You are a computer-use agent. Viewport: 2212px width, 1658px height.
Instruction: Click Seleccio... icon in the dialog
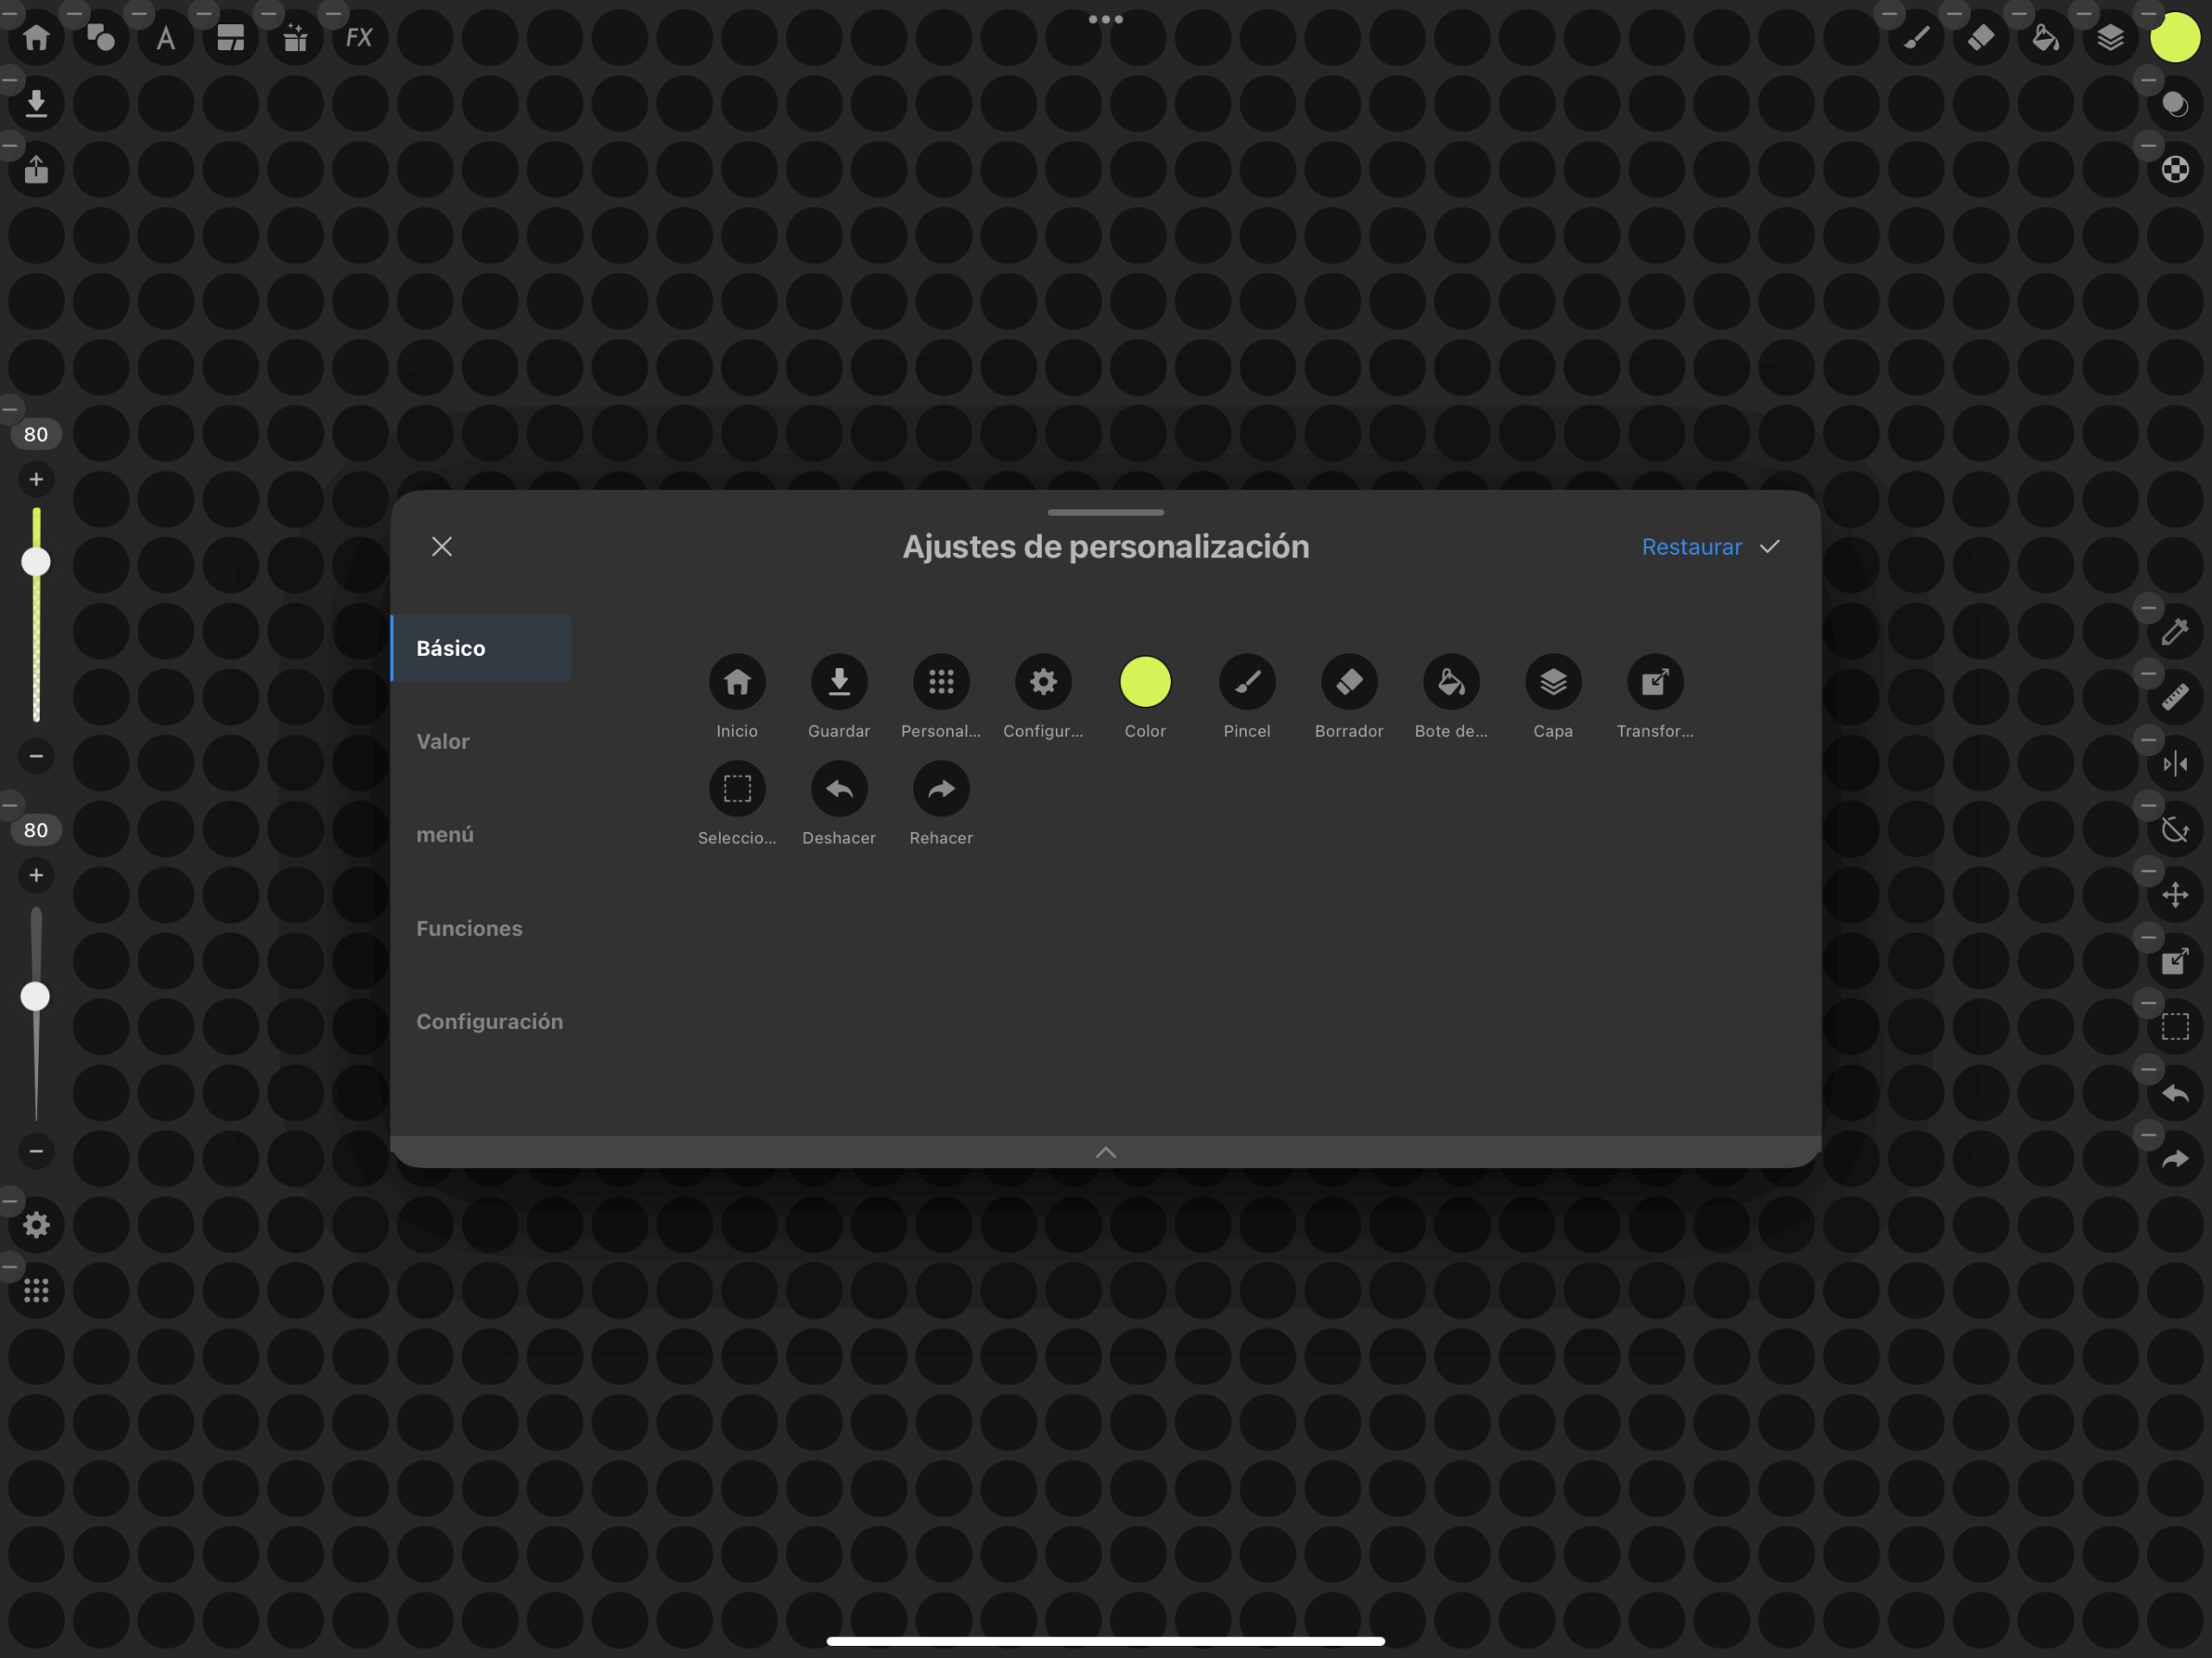coord(737,789)
